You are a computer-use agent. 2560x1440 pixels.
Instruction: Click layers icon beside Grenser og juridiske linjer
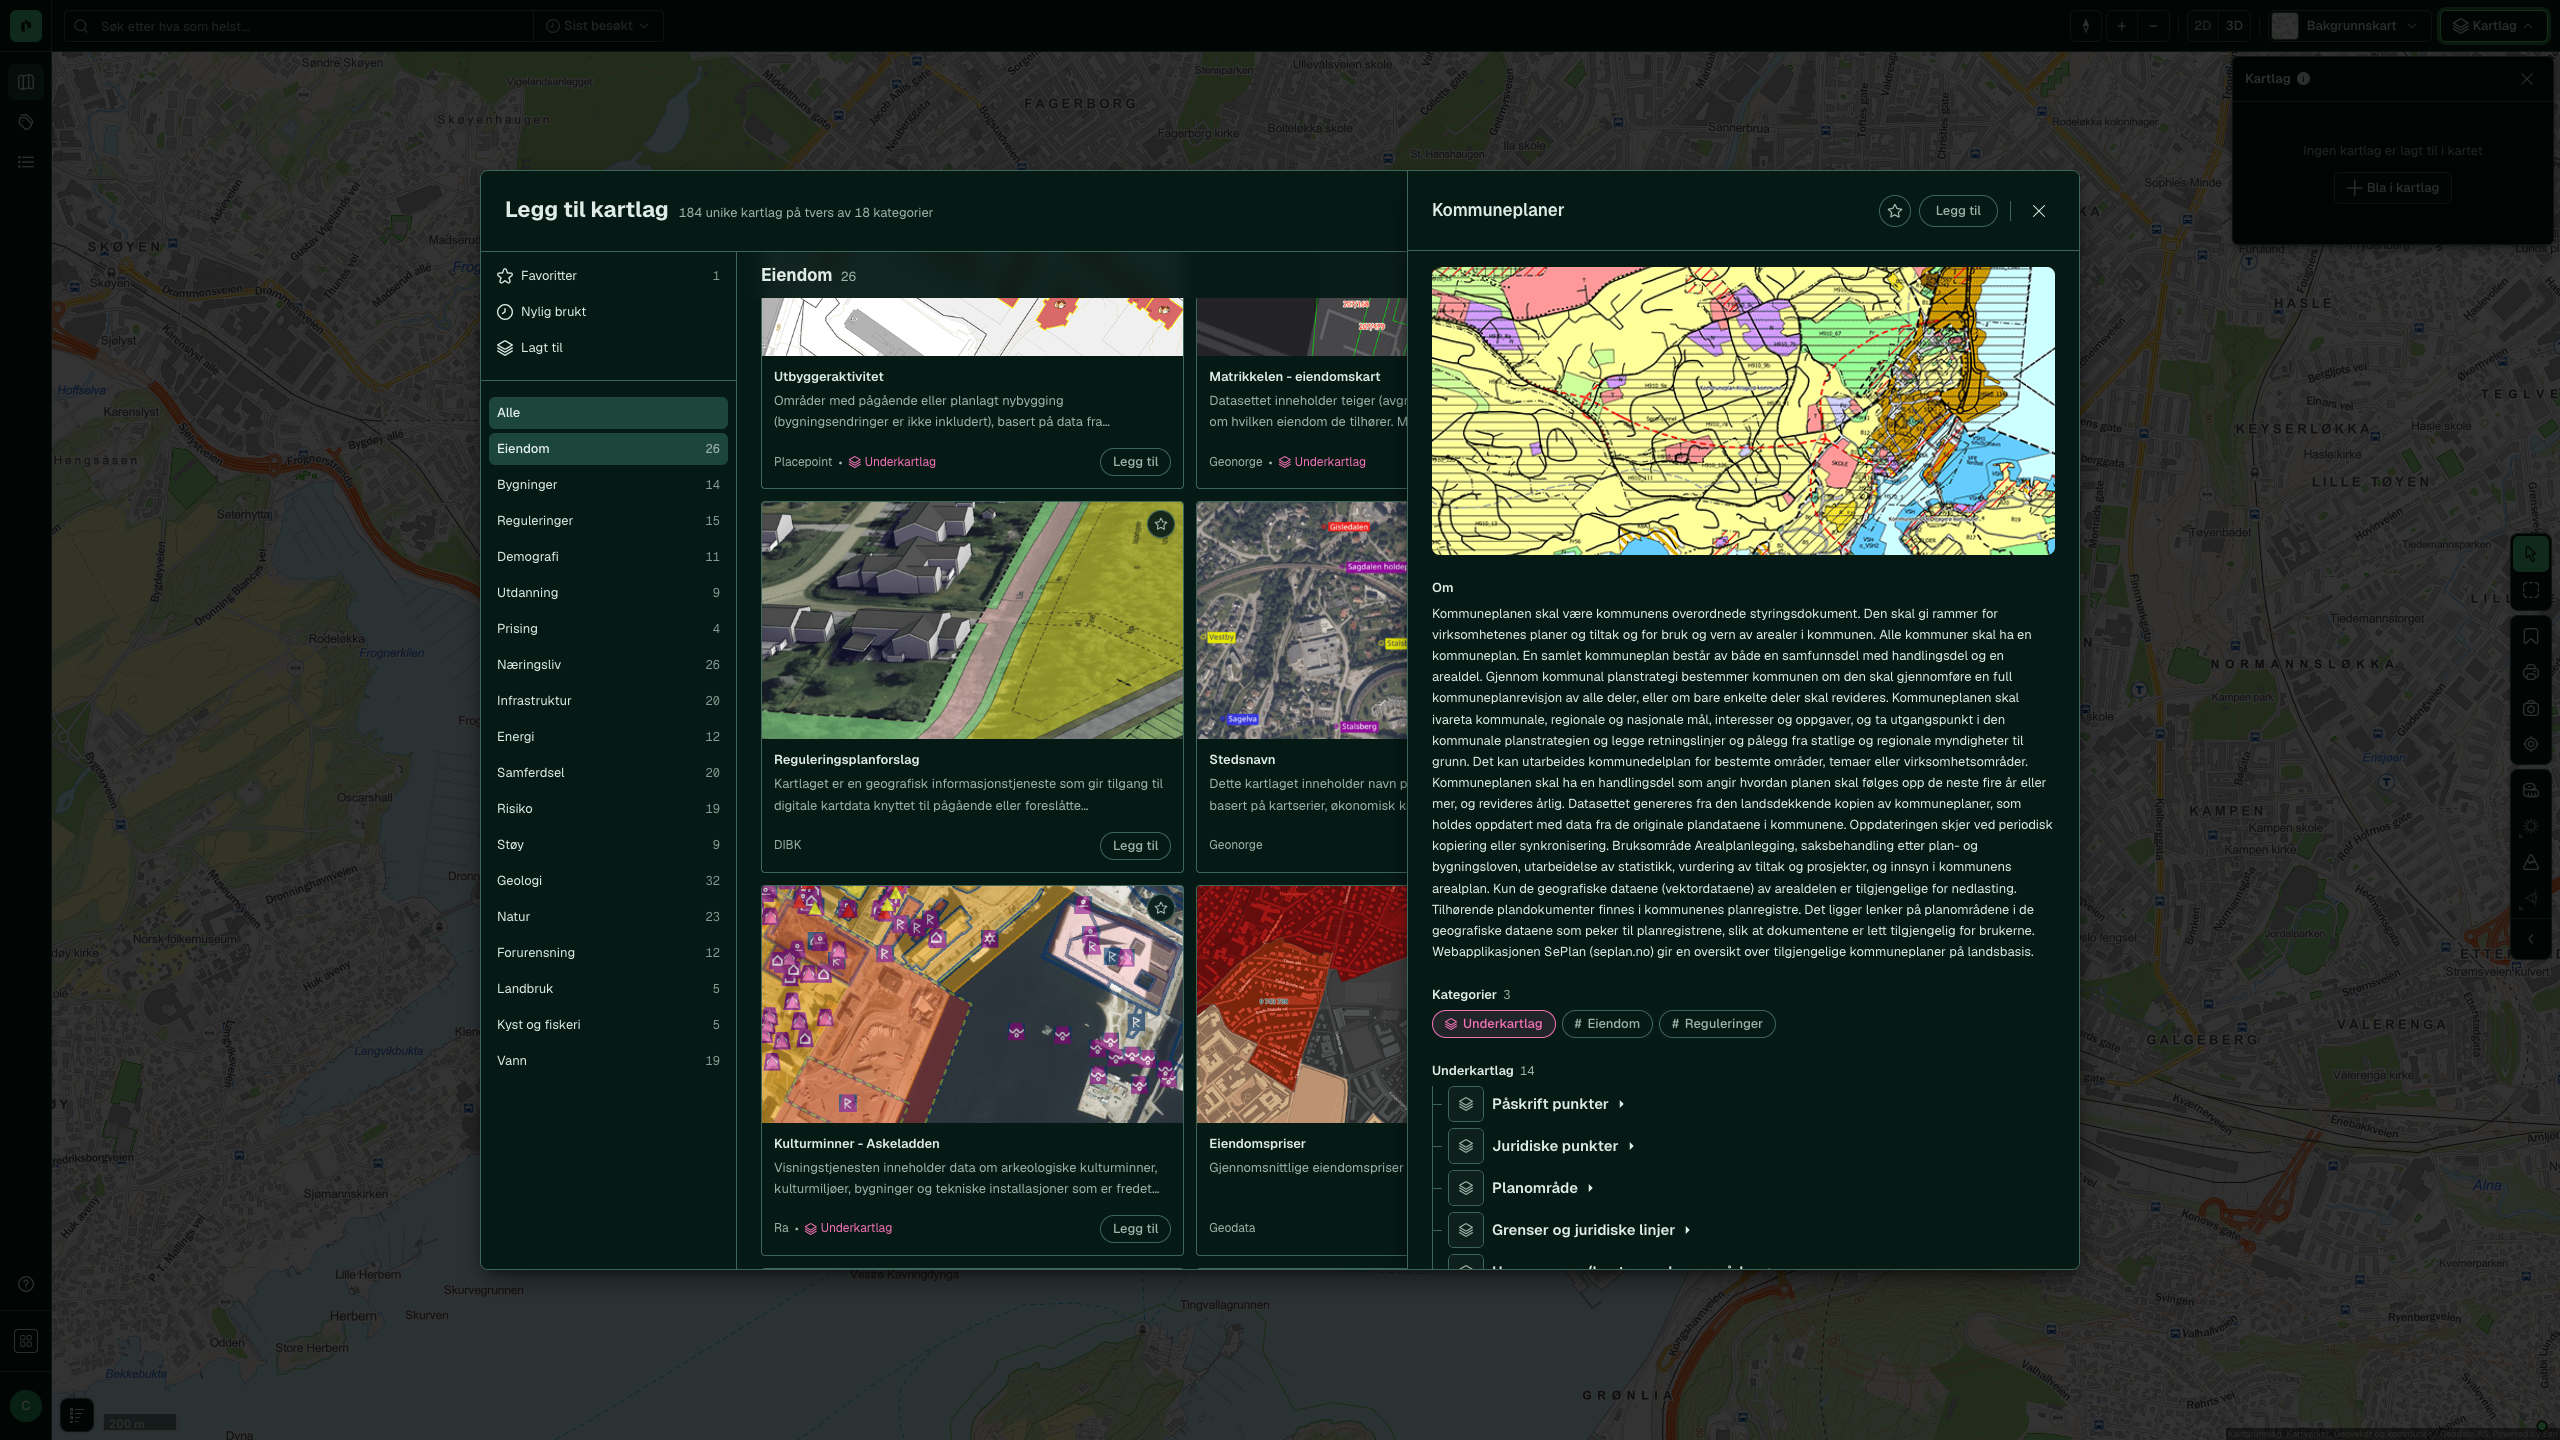click(1466, 1230)
